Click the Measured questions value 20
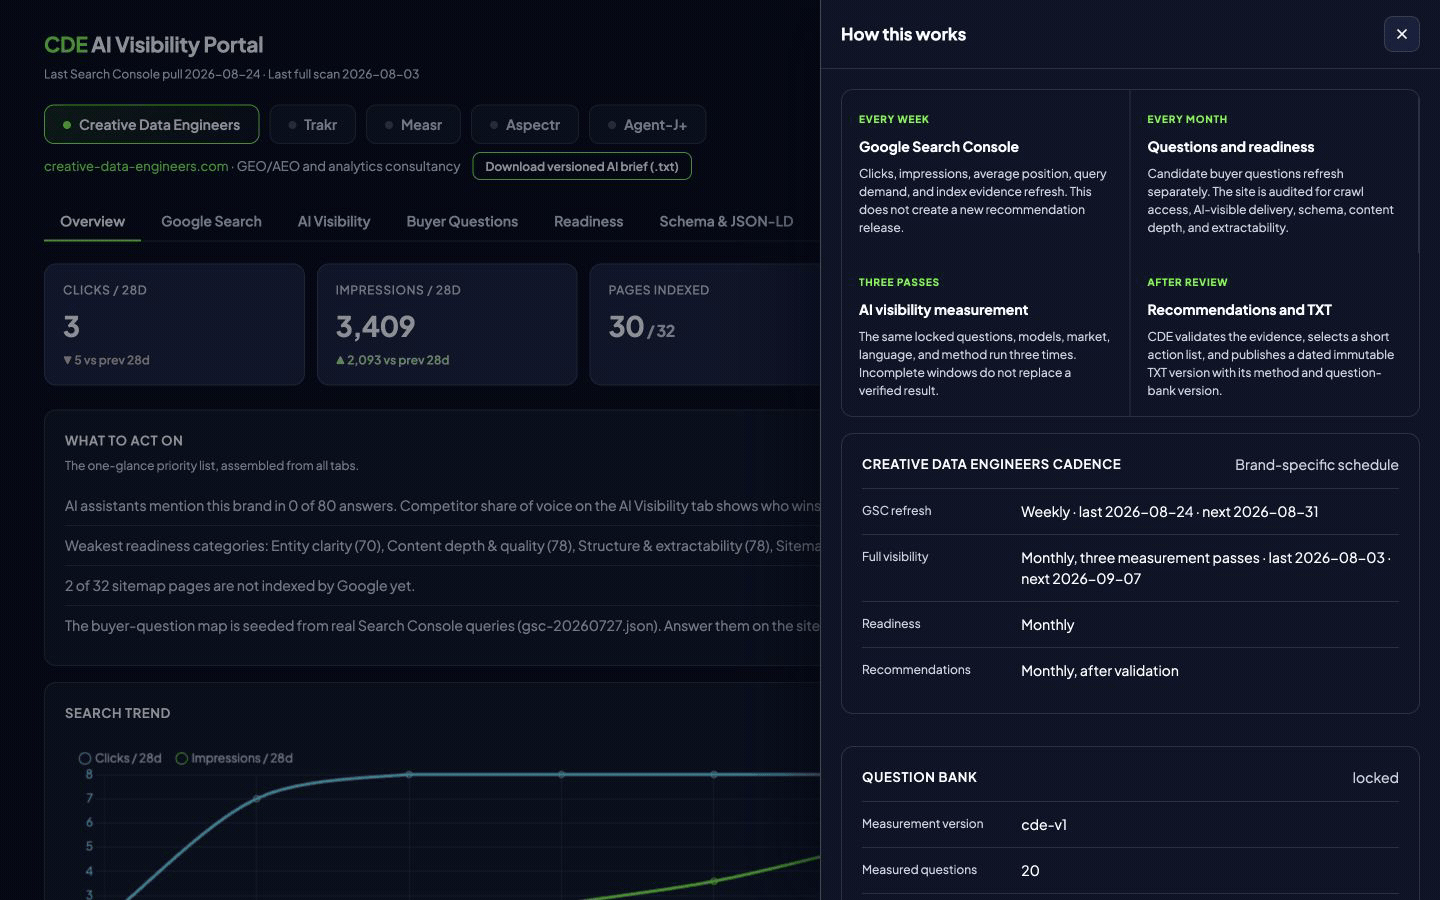The height and width of the screenshot is (900, 1440). (1030, 871)
